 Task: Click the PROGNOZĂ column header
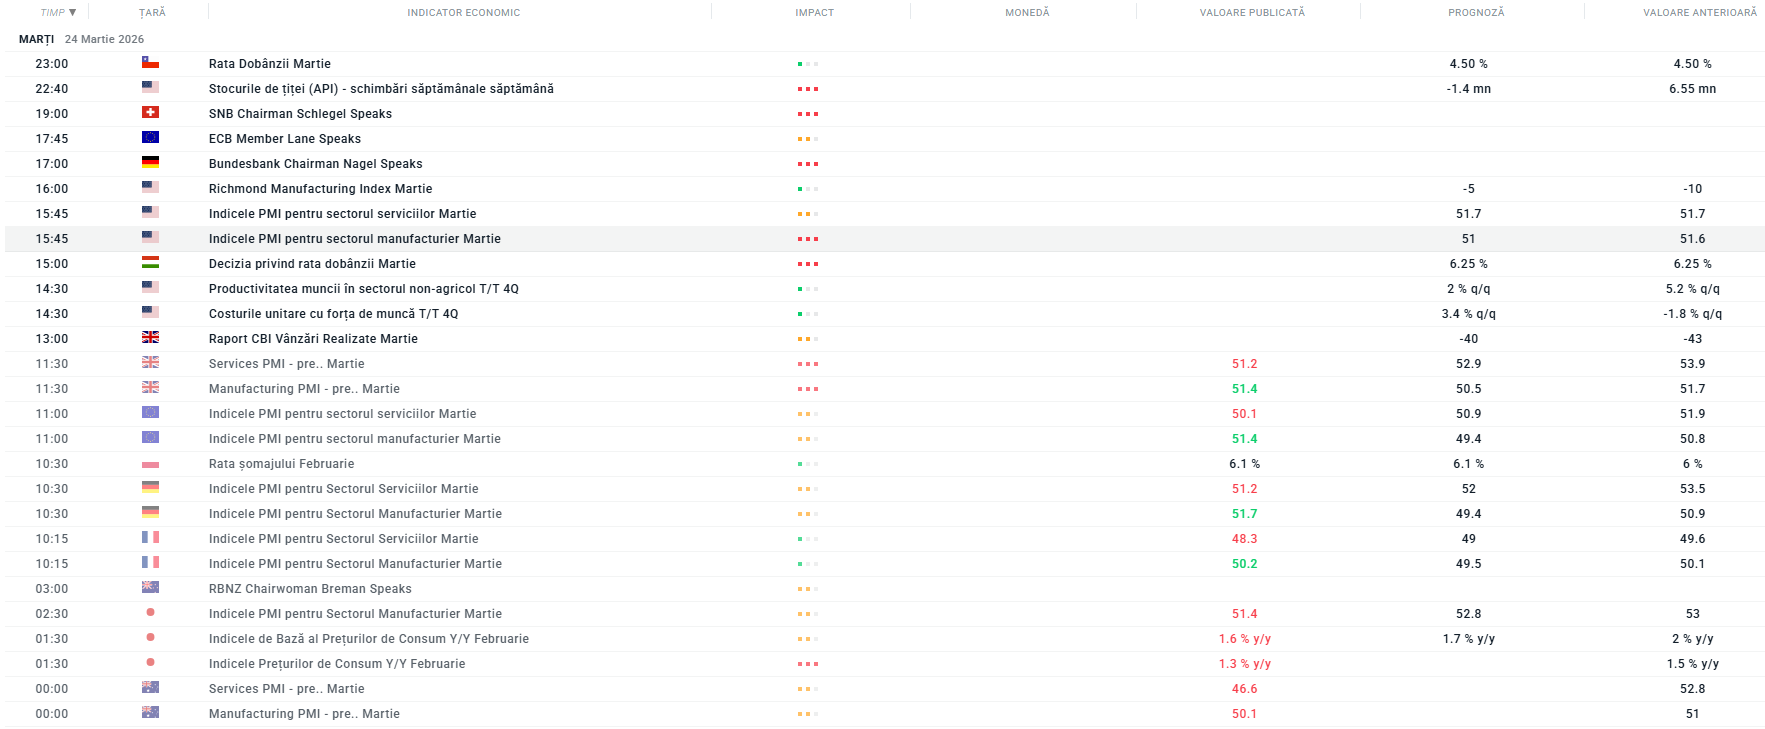pos(1475,13)
